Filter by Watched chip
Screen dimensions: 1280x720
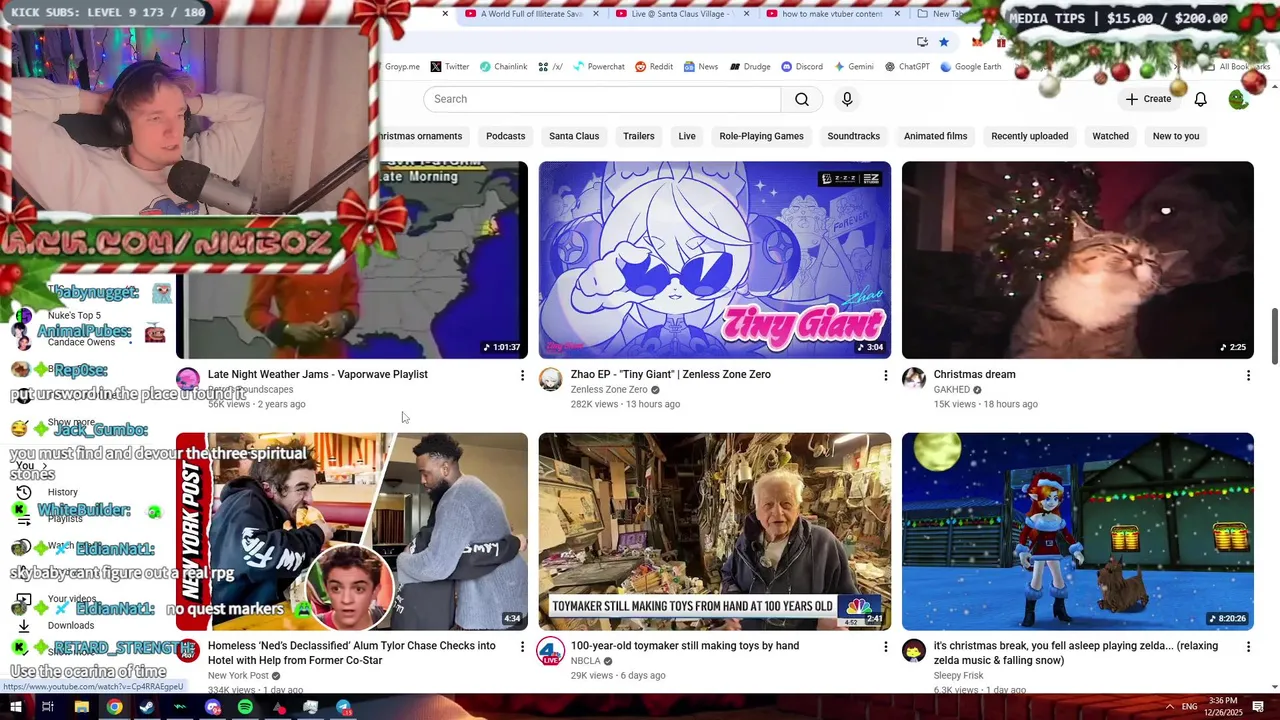click(x=1110, y=136)
